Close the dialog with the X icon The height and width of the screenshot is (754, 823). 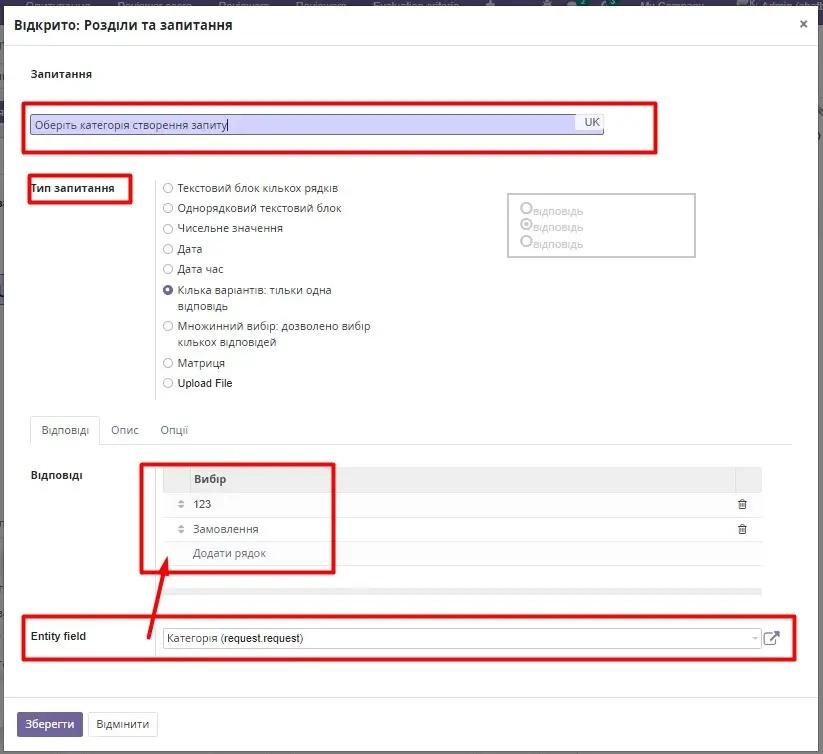(x=803, y=24)
